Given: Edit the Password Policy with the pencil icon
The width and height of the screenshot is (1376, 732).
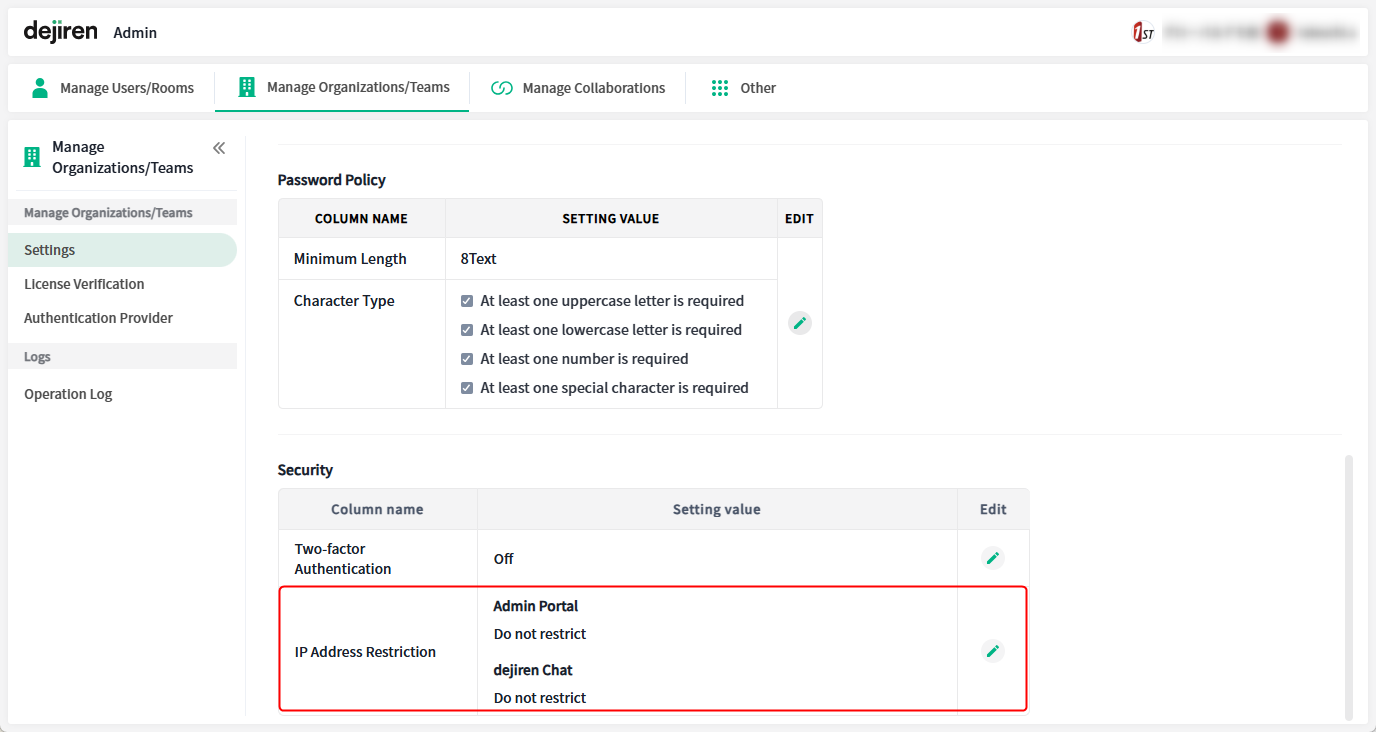Looking at the screenshot, I should coord(799,323).
